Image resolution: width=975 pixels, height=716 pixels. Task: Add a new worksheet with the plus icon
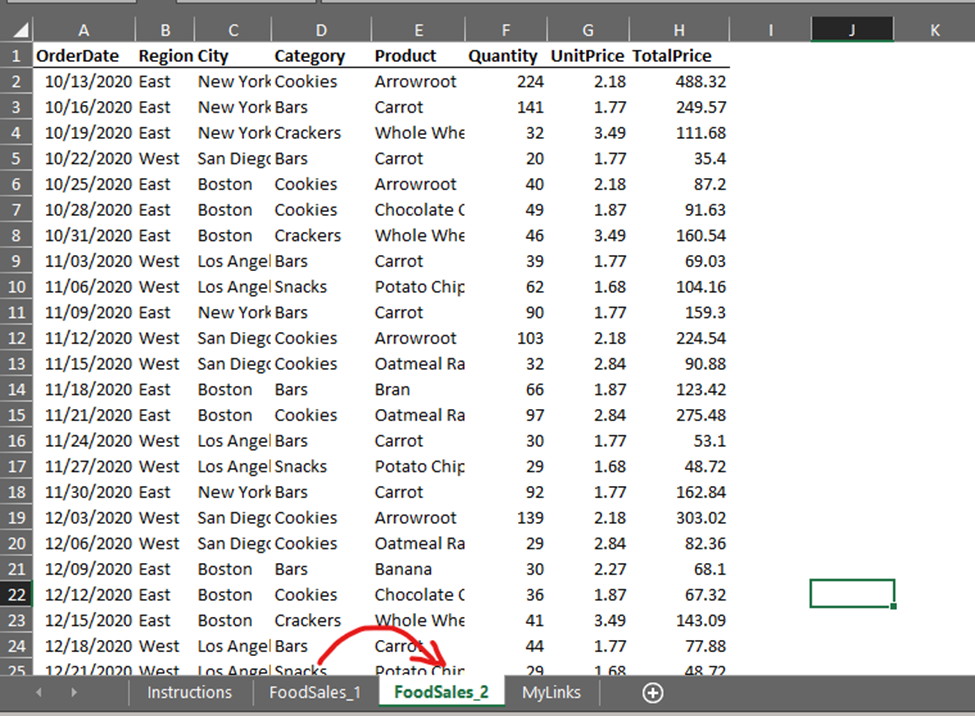652,692
